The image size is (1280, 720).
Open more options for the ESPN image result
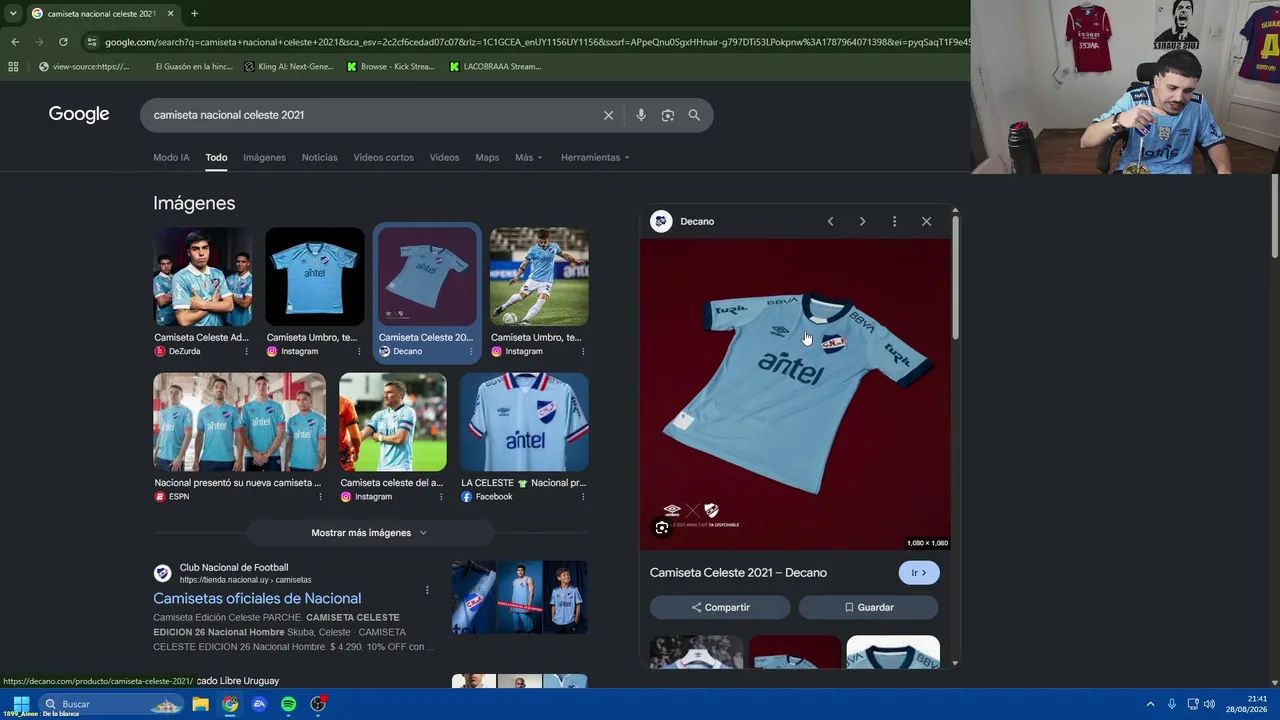click(x=321, y=497)
